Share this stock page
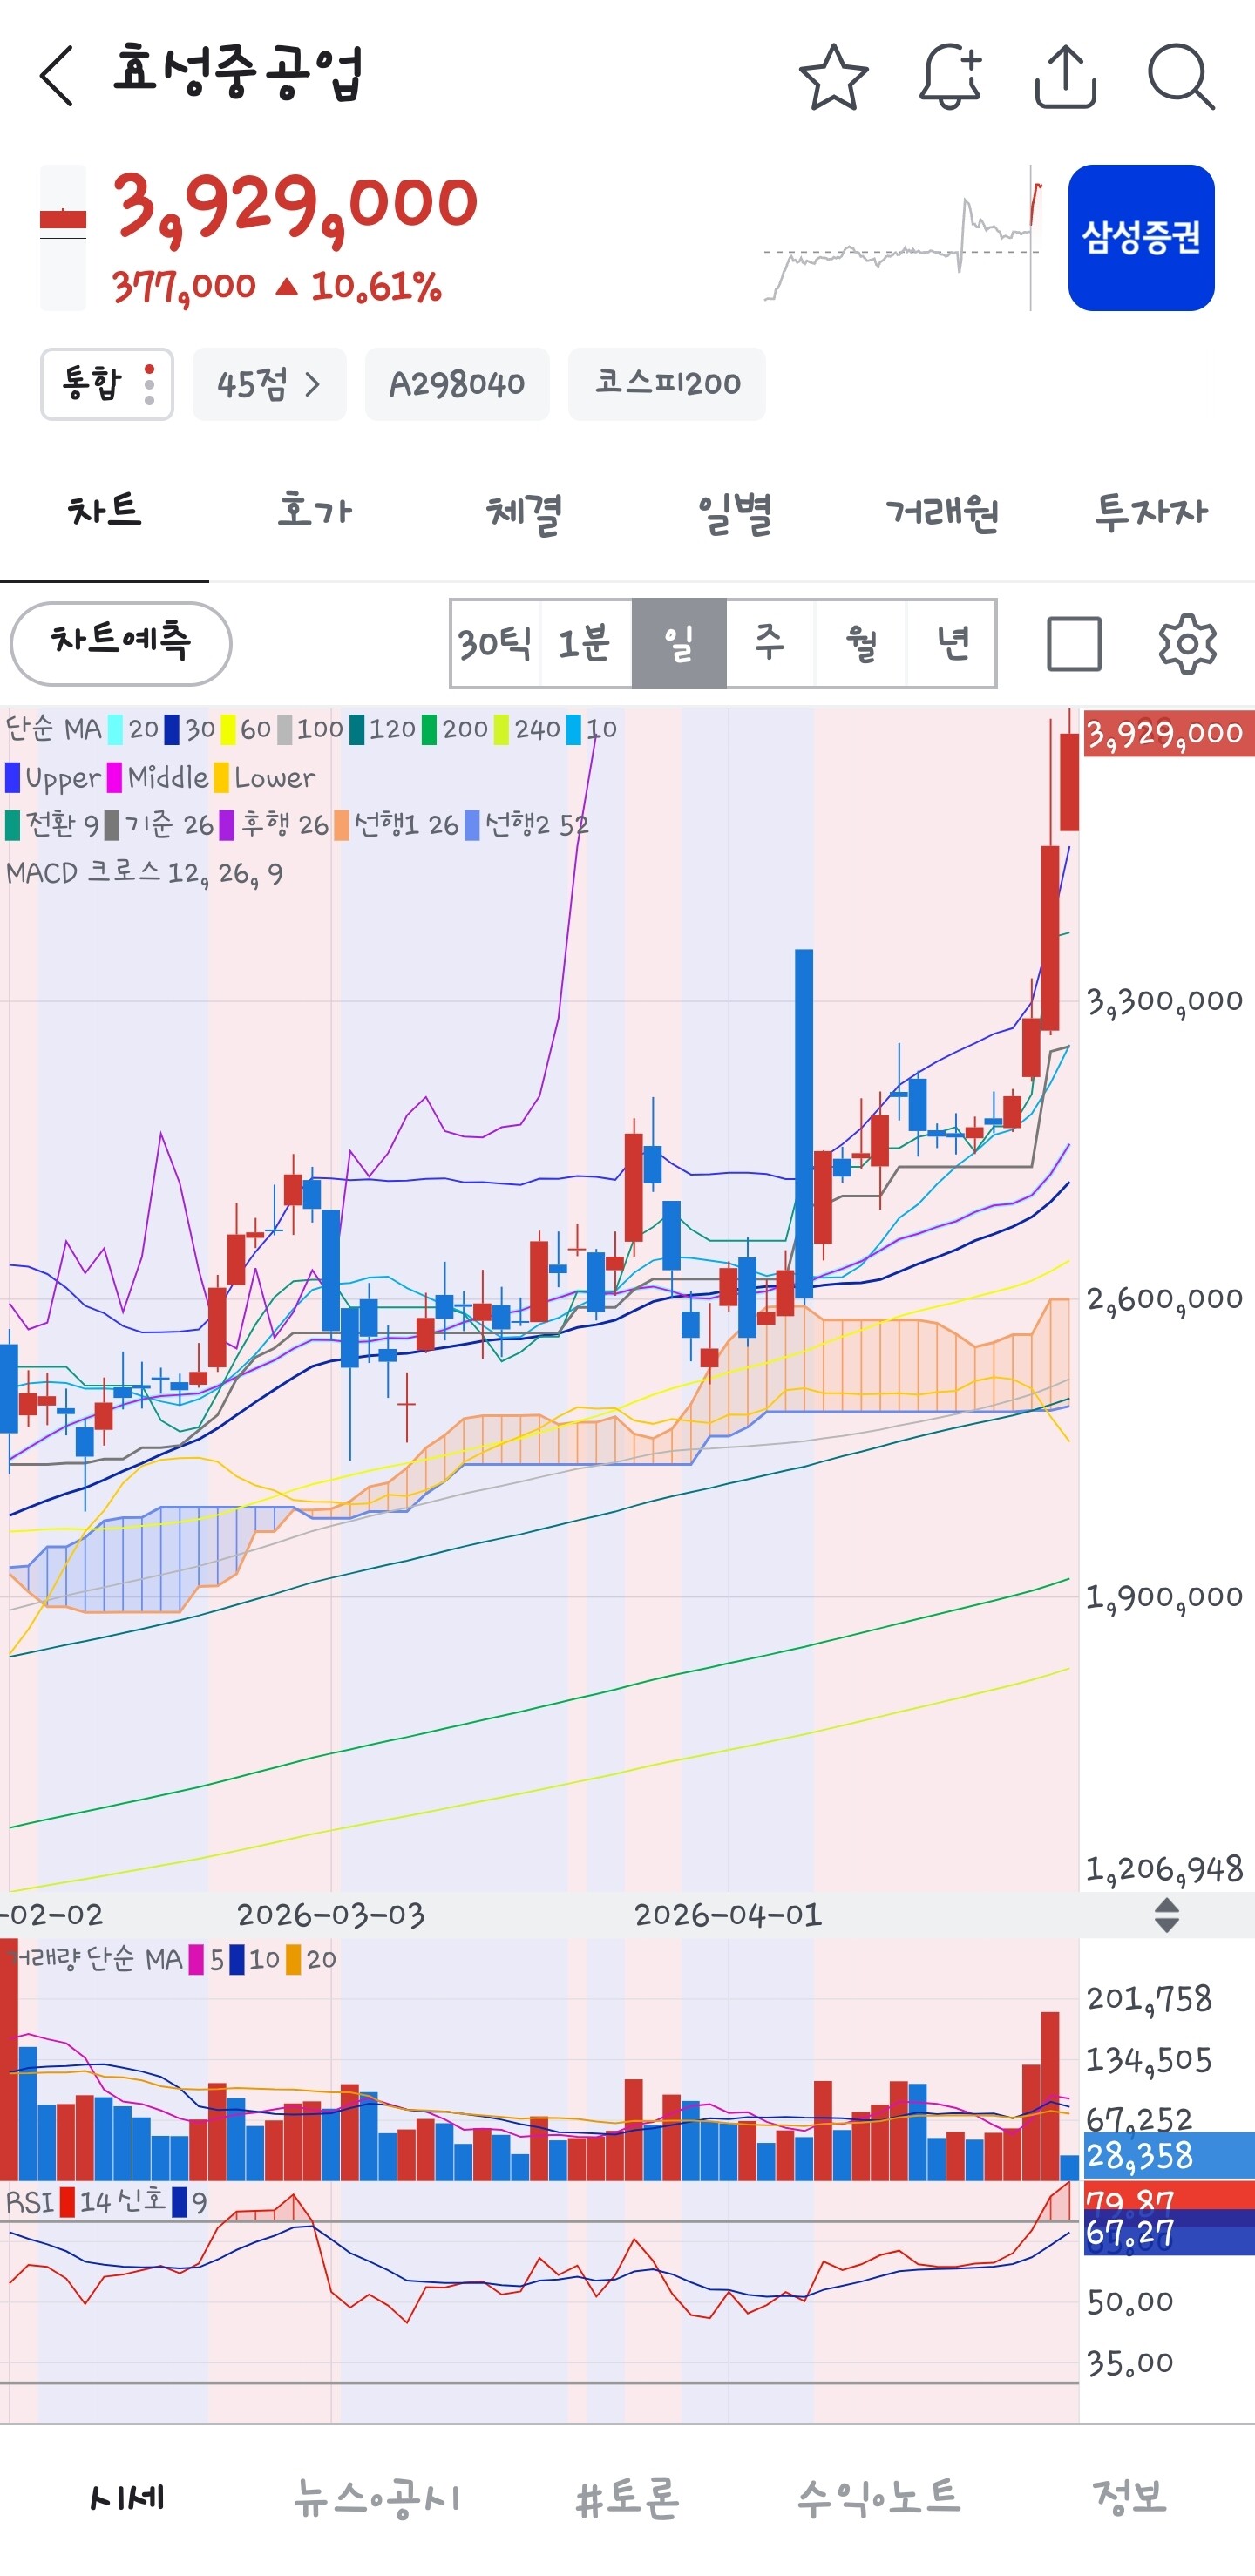The image size is (1255, 2576). [1065, 76]
